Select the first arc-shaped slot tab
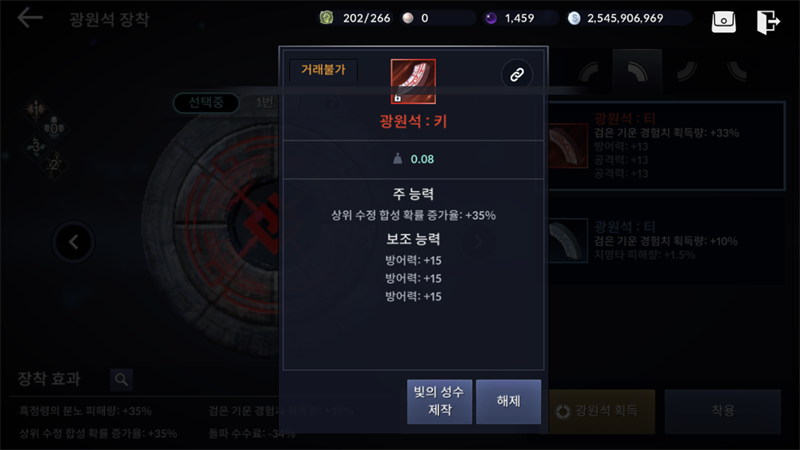Image resolution: width=800 pixels, height=450 pixels. point(589,72)
